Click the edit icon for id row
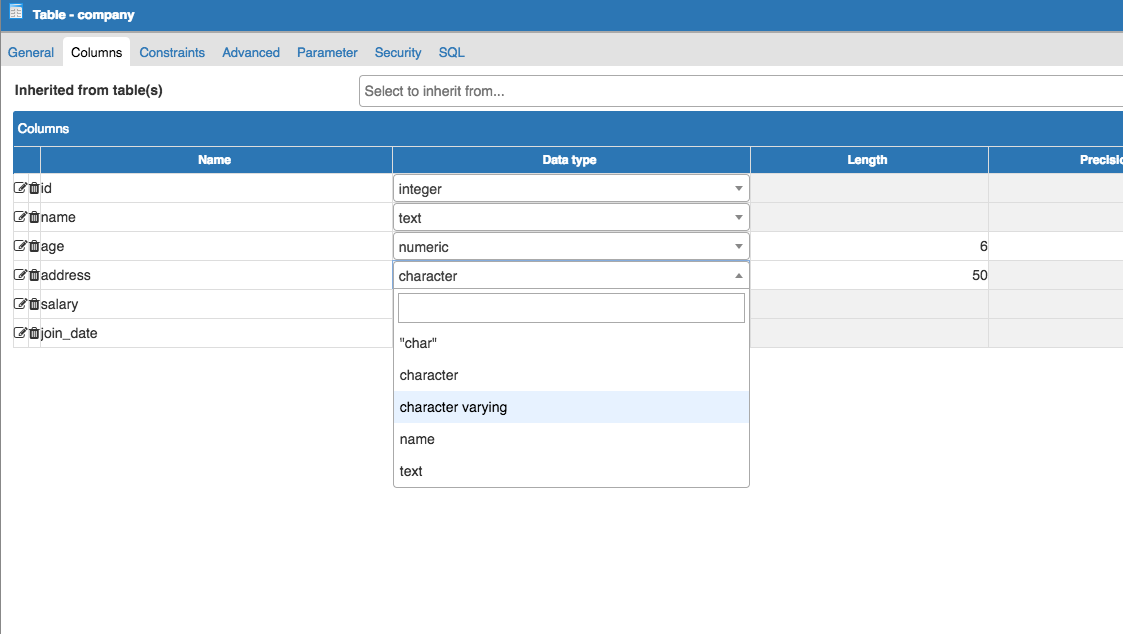 pos(20,188)
